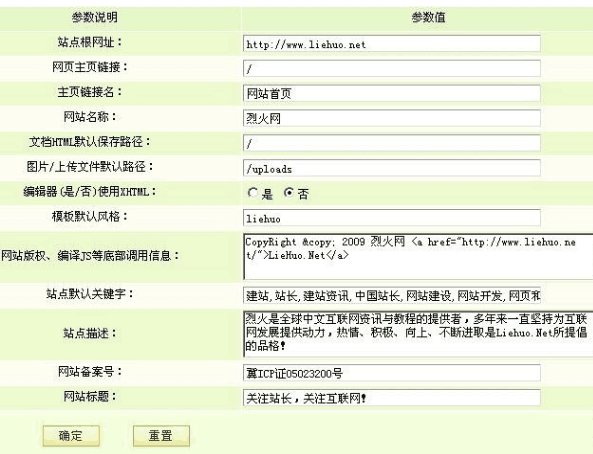This screenshot has height=454, width=593.
Task: Click the 网站名称 field with 烈火网
Action: [392, 118]
